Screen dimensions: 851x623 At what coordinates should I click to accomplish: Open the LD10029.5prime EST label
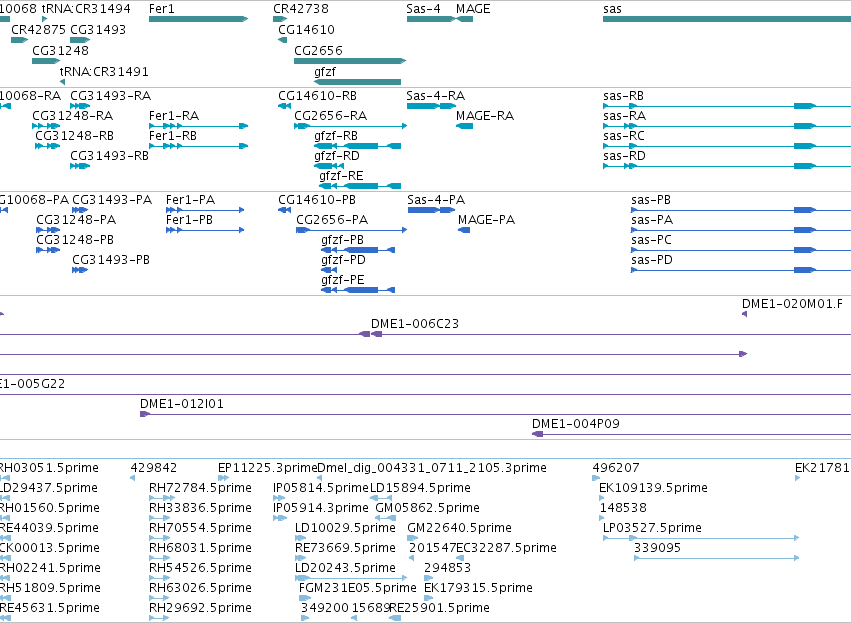coord(345,528)
